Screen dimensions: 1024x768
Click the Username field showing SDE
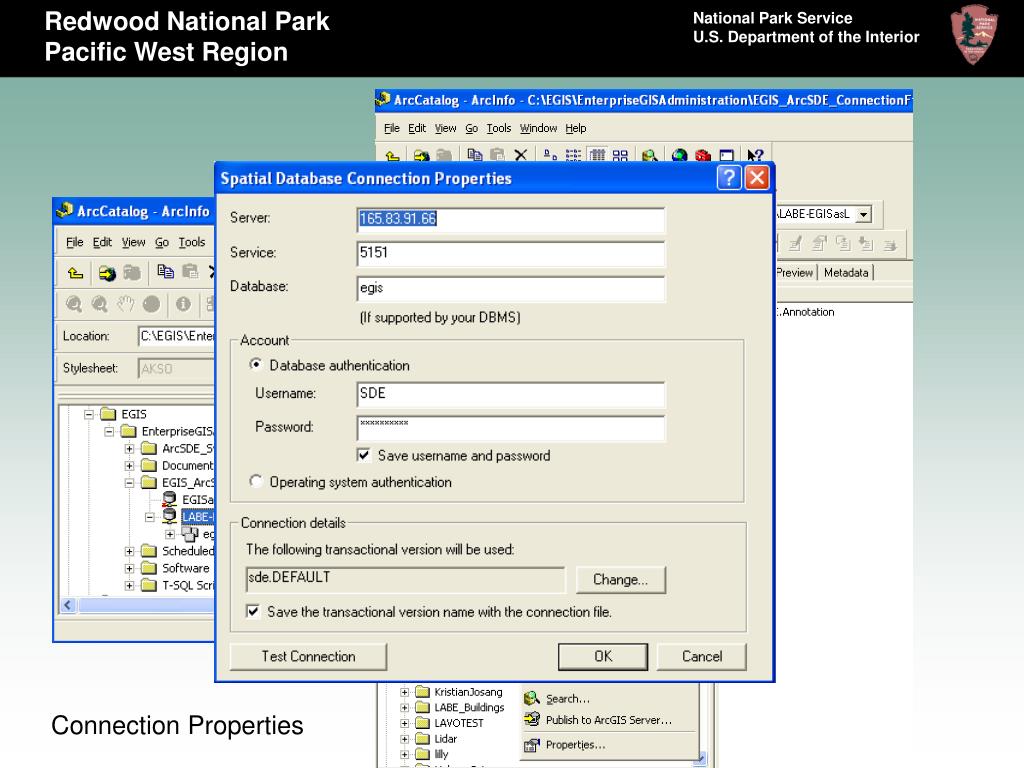coord(511,394)
